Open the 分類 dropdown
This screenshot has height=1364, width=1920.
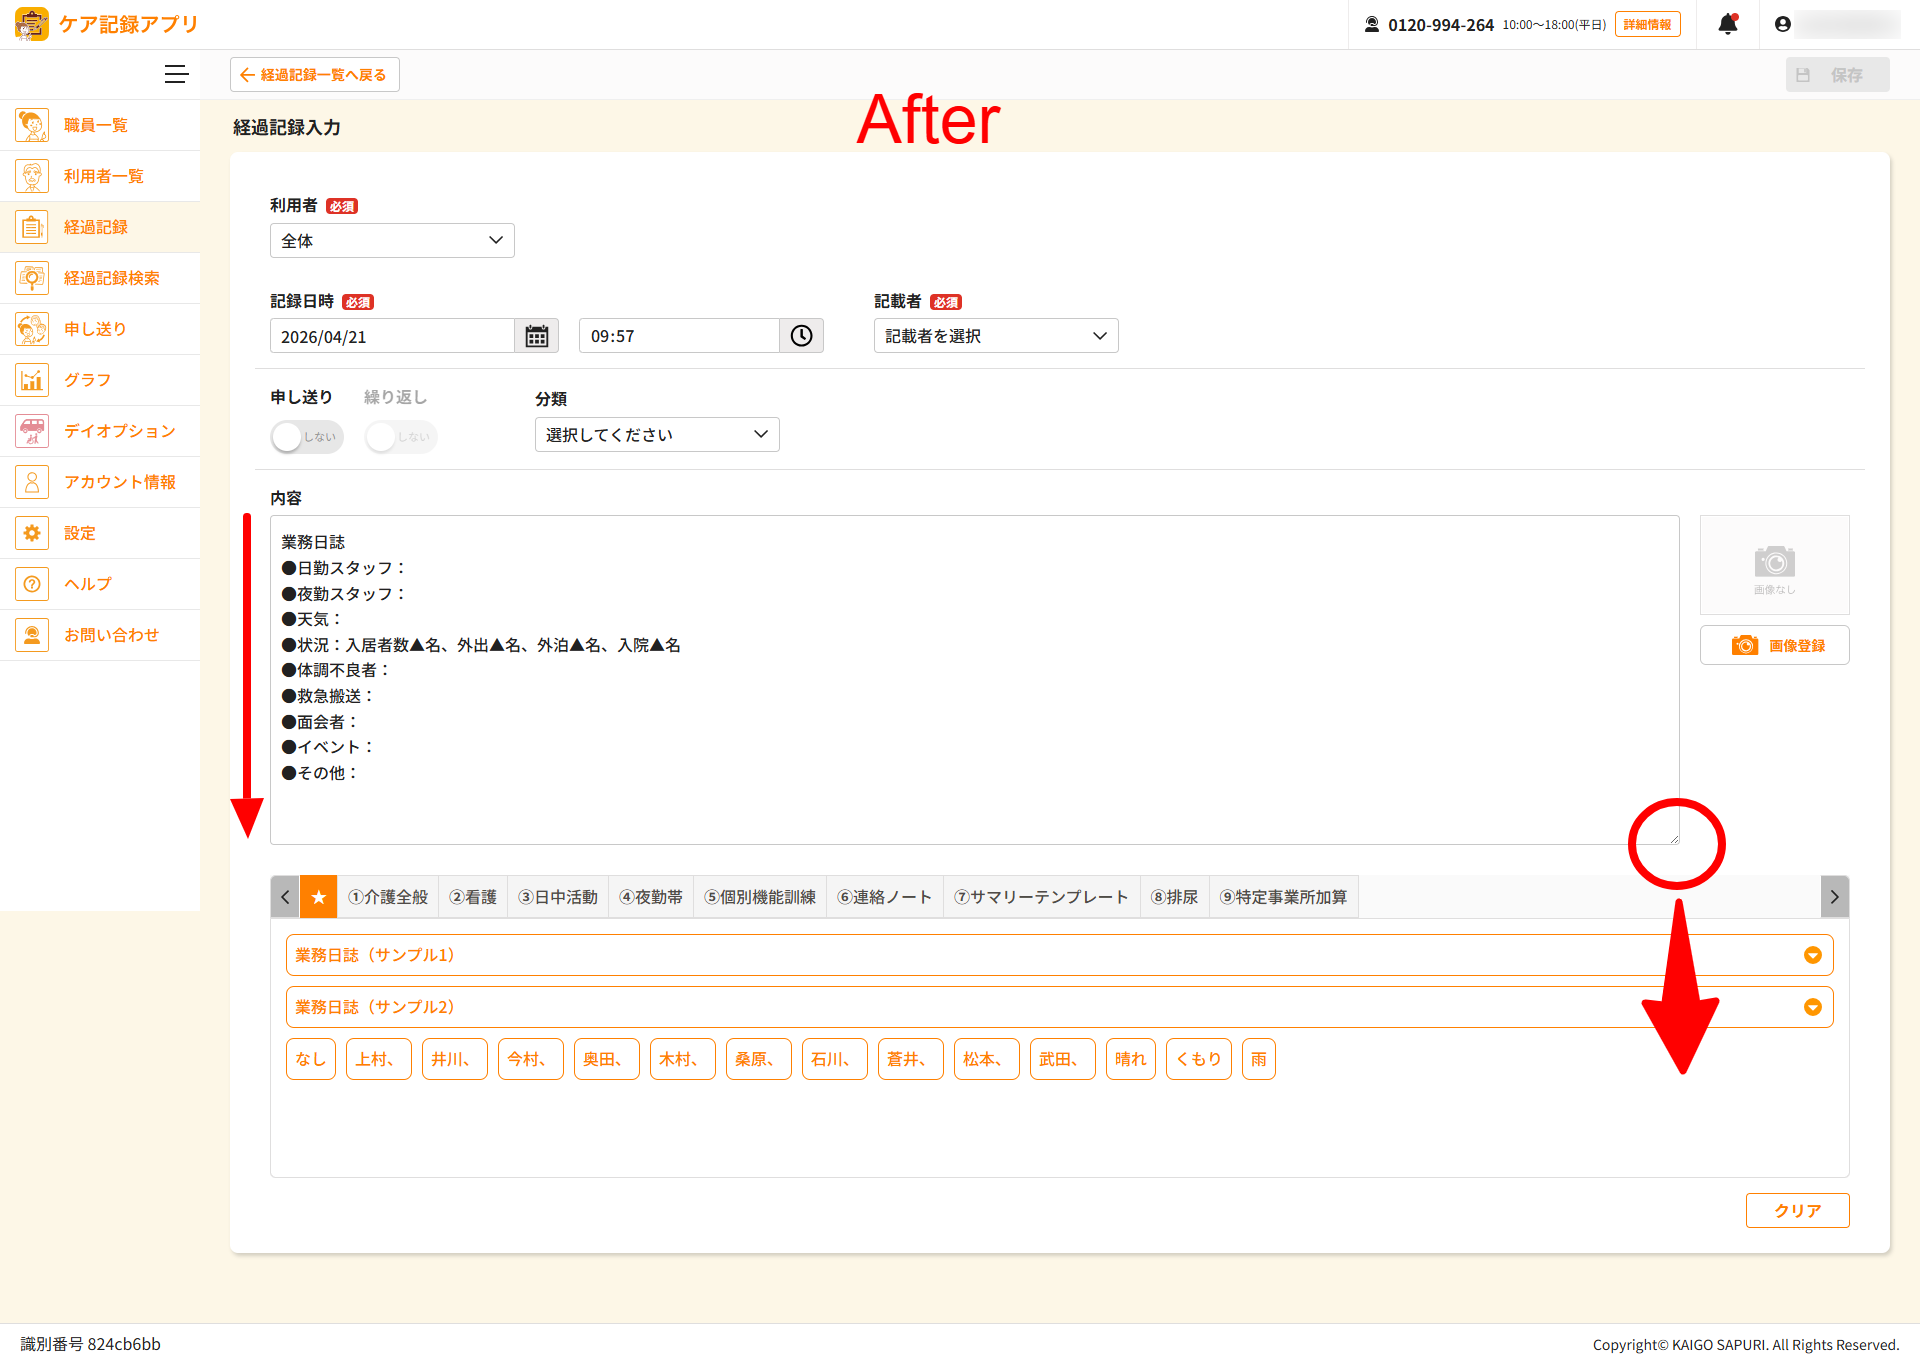click(657, 435)
